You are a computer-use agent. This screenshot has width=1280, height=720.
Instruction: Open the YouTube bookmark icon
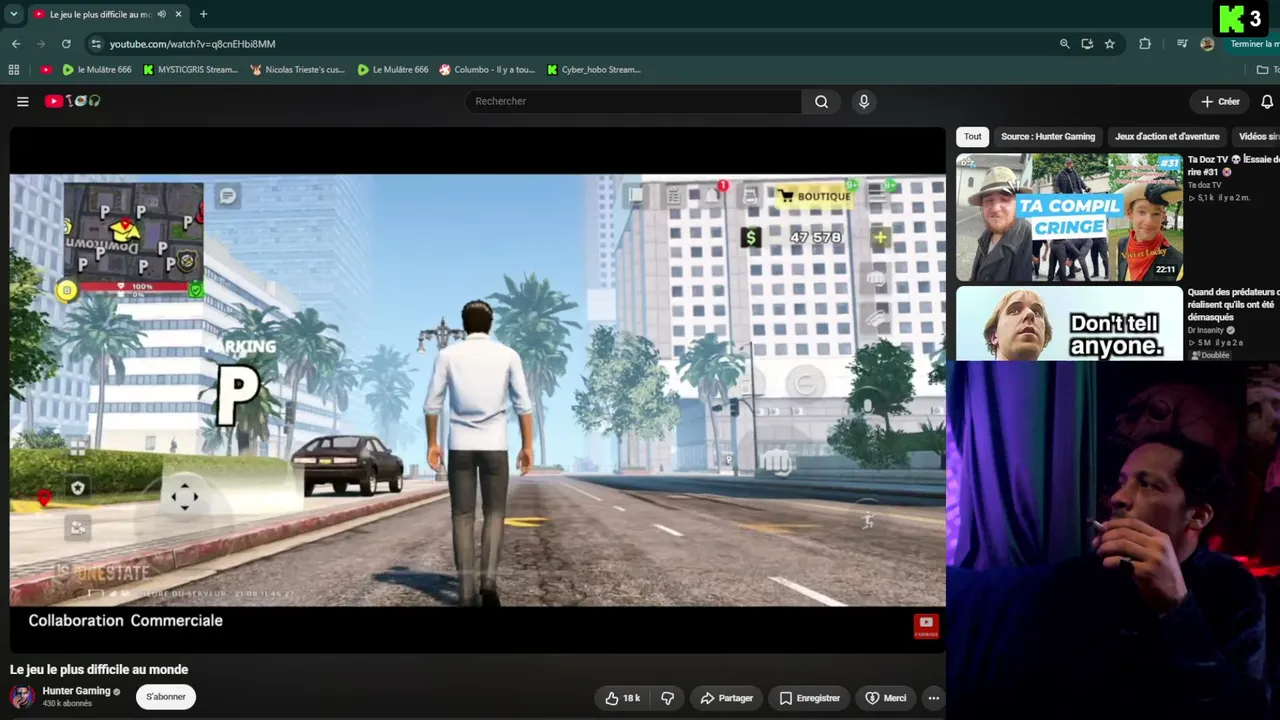click(x=45, y=70)
